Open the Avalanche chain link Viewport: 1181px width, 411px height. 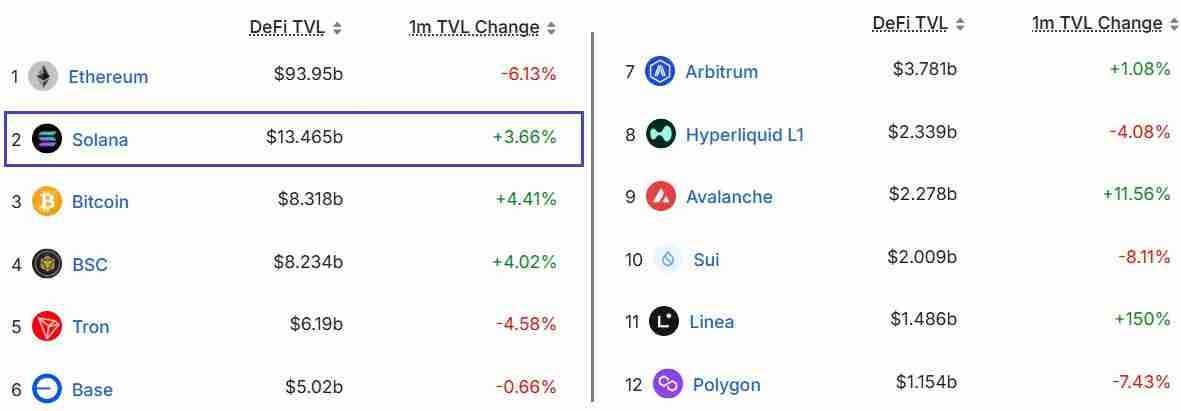coord(729,197)
